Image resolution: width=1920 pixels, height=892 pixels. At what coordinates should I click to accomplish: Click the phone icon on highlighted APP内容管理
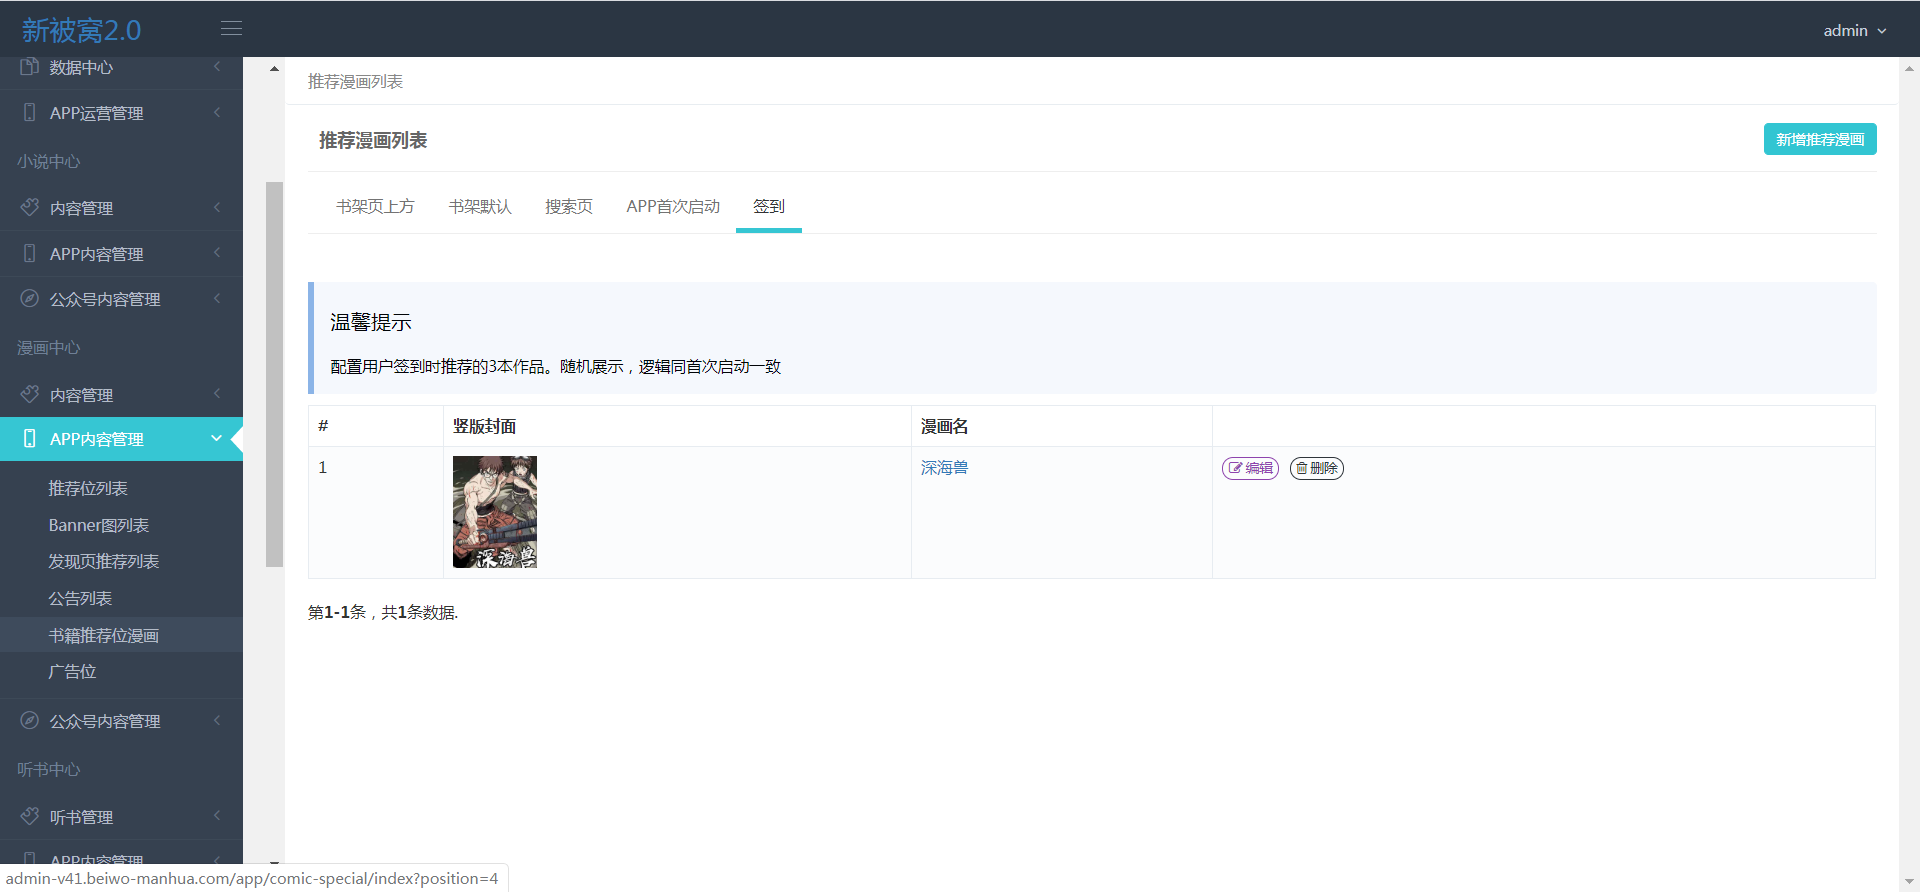pyautogui.click(x=29, y=439)
